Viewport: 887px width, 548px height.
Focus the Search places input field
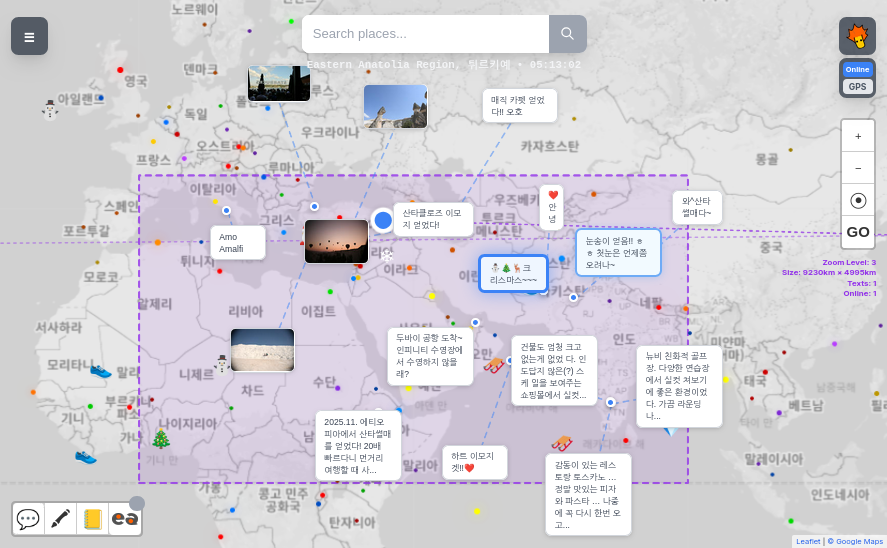coord(425,34)
